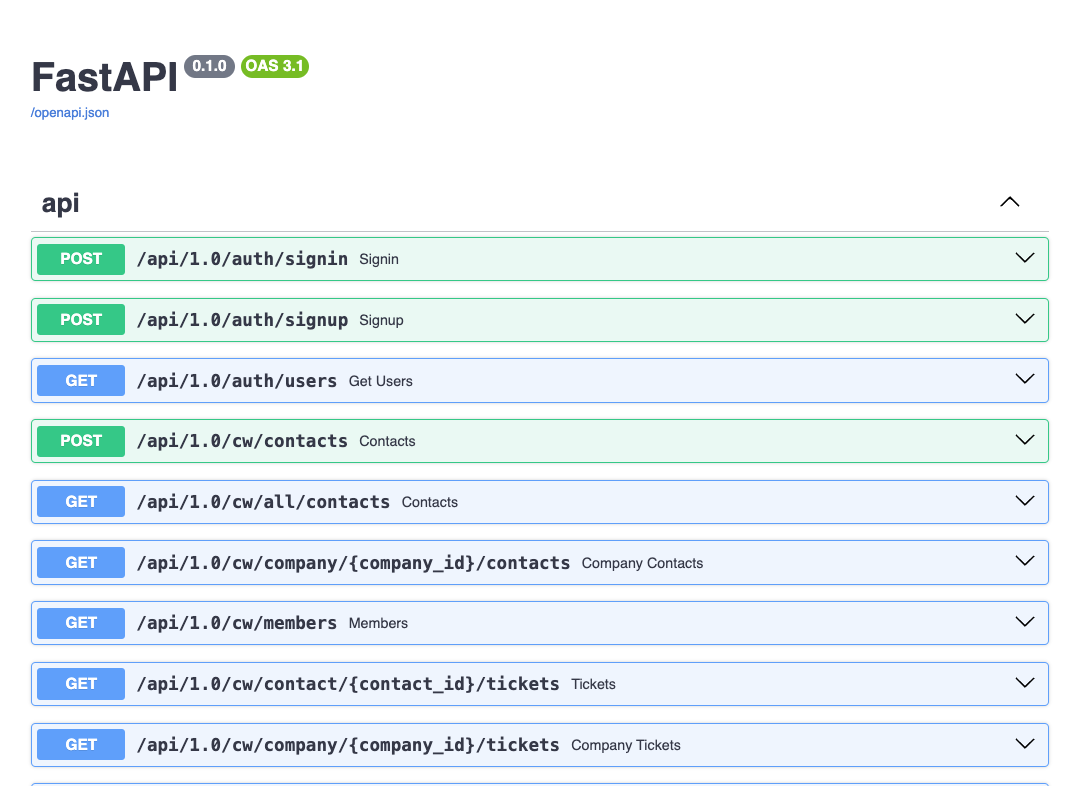Click the Signup summary text
Image resolution: width=1080 pixels, height=786 pixels.
click(381, 320)
